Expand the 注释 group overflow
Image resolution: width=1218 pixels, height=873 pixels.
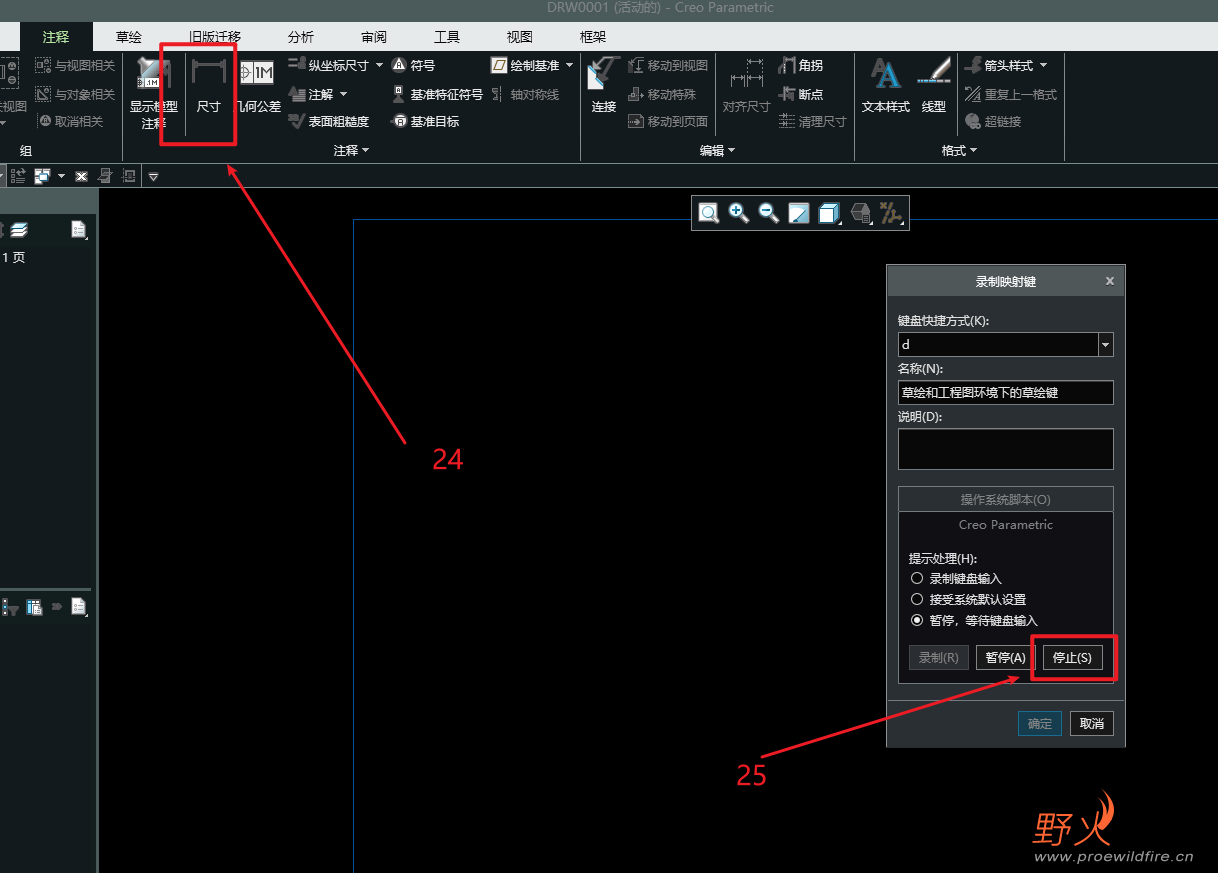point(351,150)
